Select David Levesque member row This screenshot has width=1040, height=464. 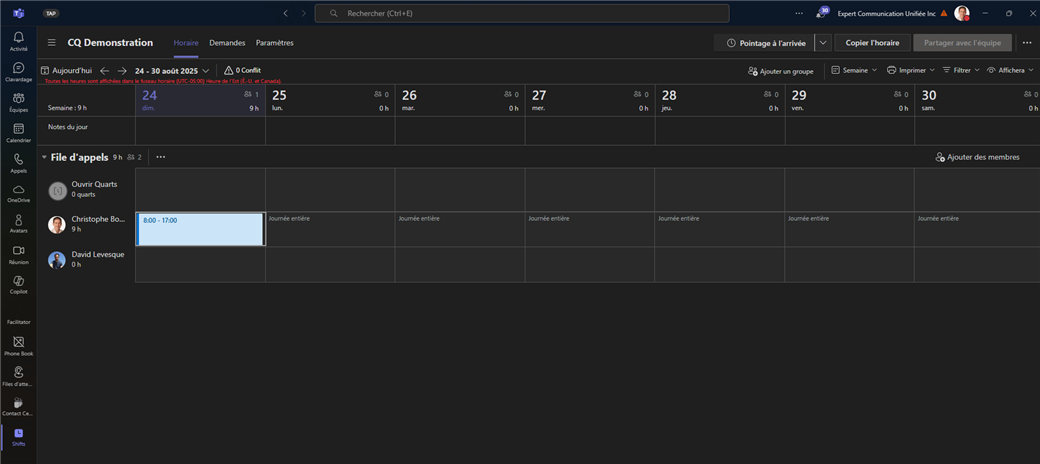pyautogui.click(x=86, y=259)
